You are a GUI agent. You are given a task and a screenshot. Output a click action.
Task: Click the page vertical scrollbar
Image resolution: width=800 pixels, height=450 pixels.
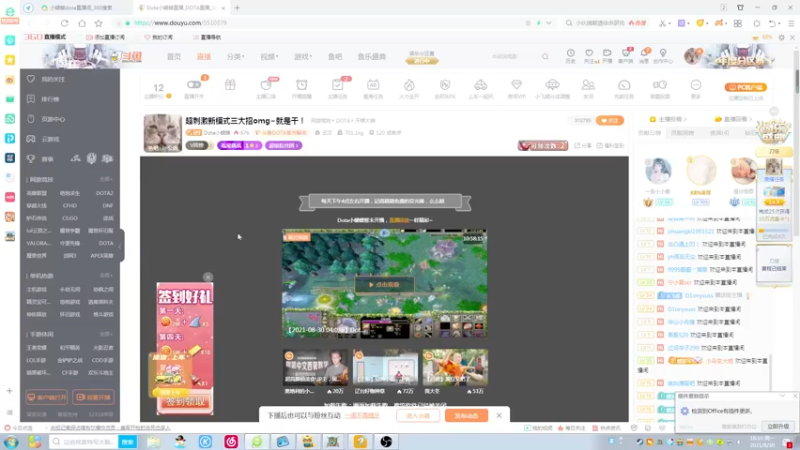(x=796, y=82)
